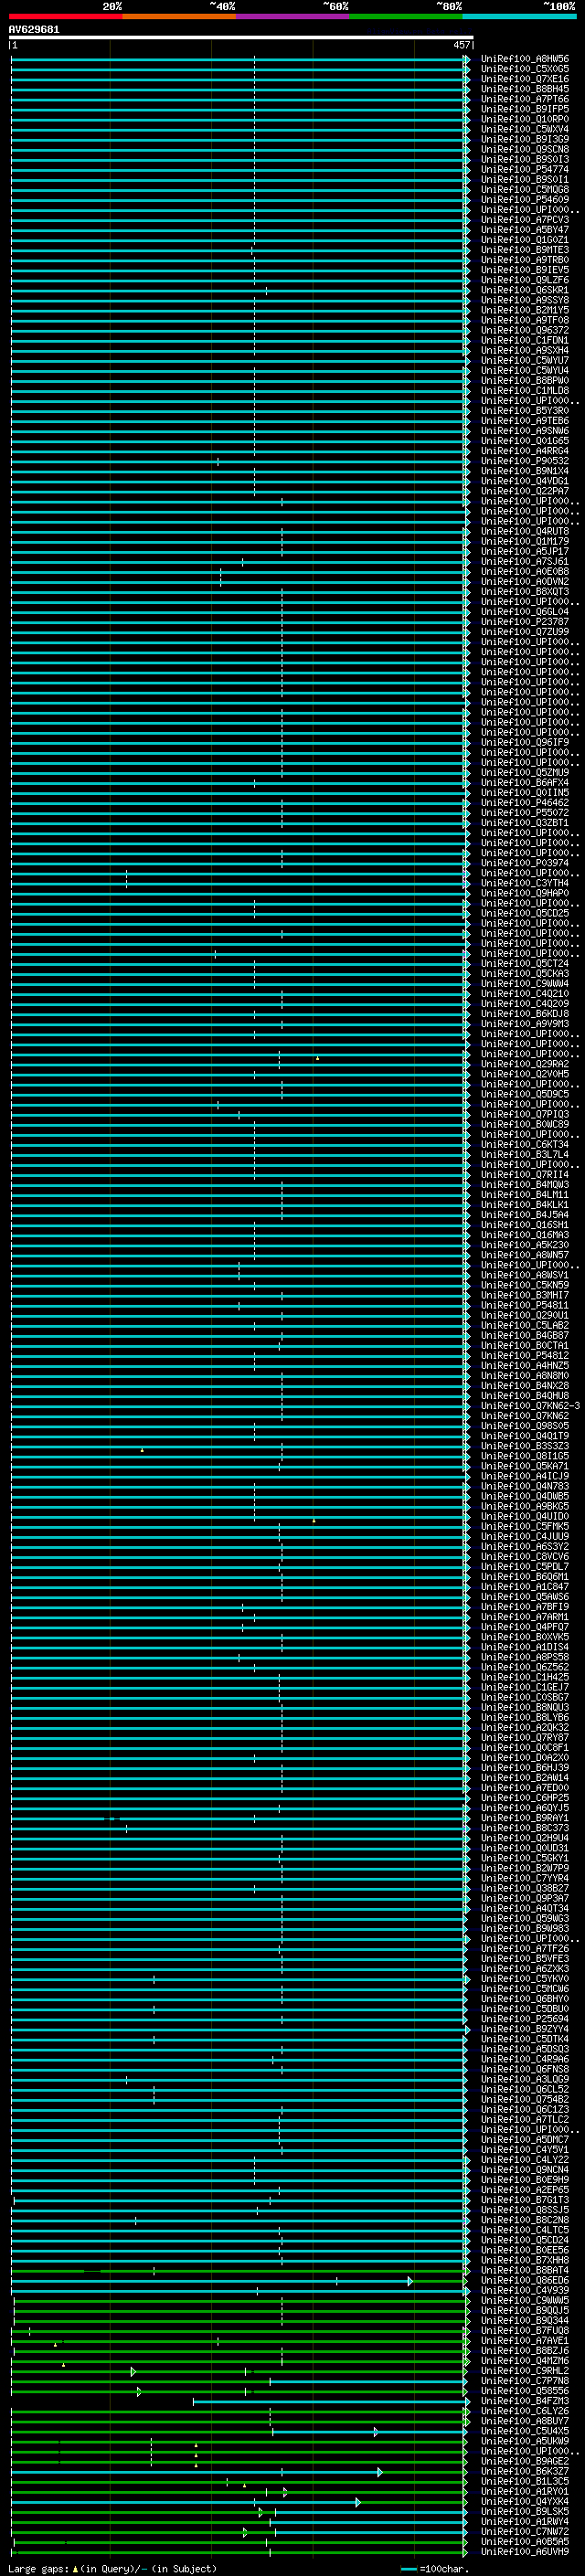The height and width of the screenshot is (2576, 585).
Task: Select the UniRef100_B6K3Z7 label
Action: [x=525, y=2470]
